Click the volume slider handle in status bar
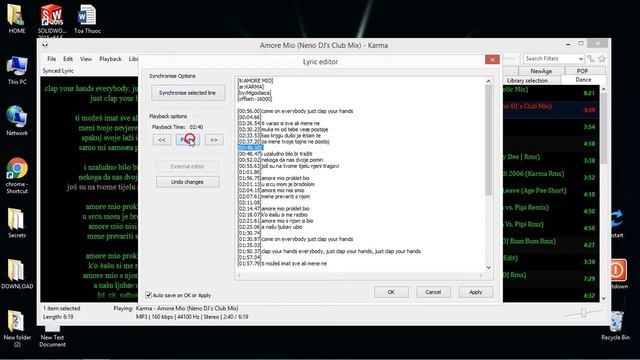This screenshot has width=640, height=360. (584, 313)
